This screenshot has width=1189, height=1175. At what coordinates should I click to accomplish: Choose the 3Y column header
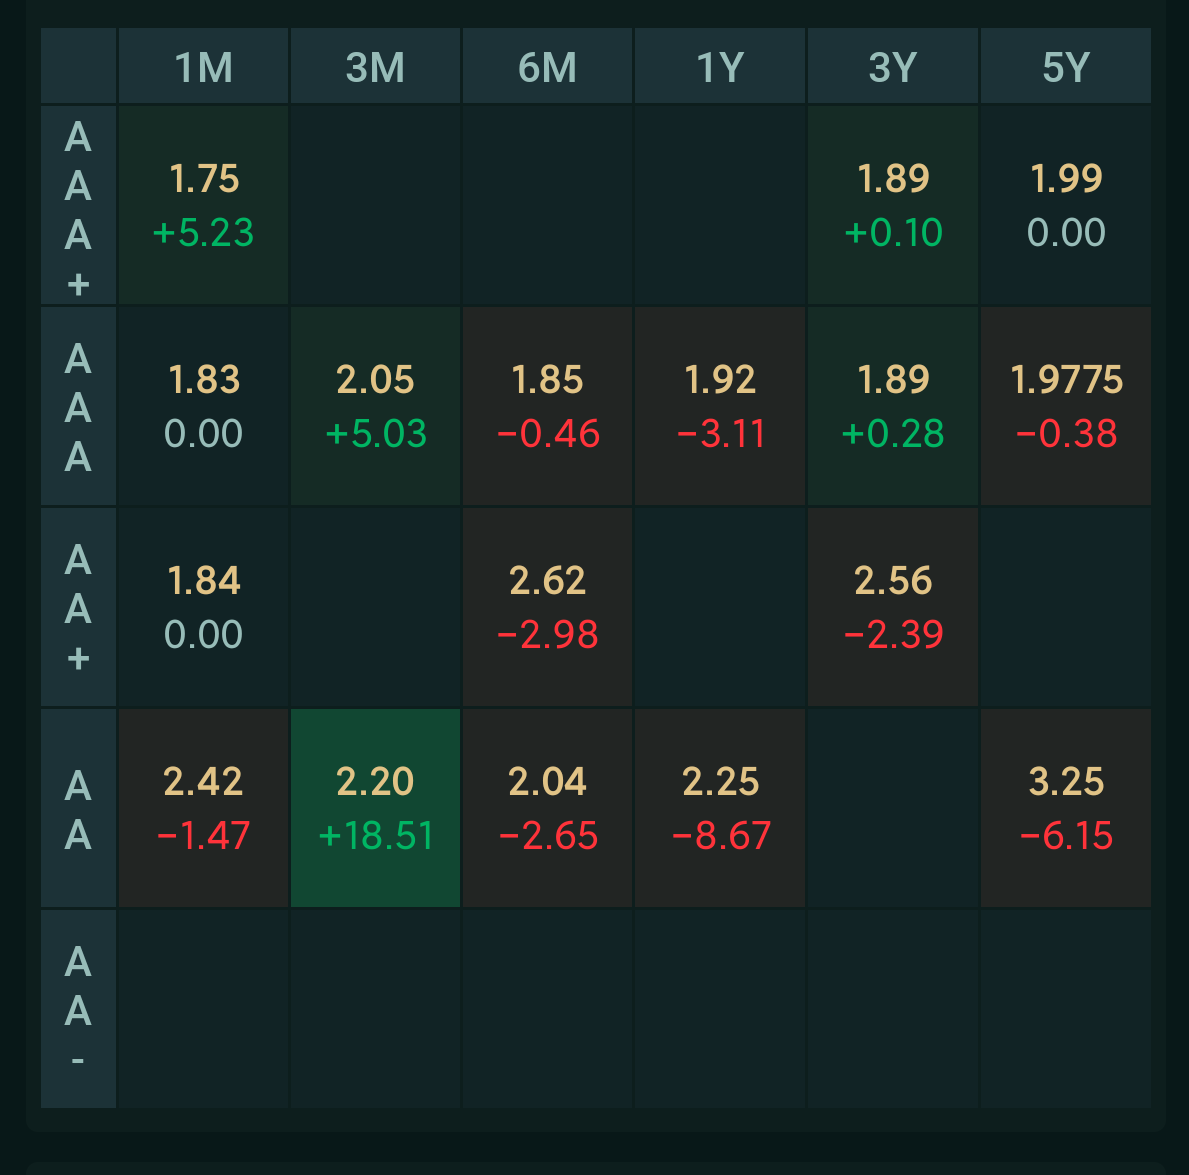pos(893,66)
